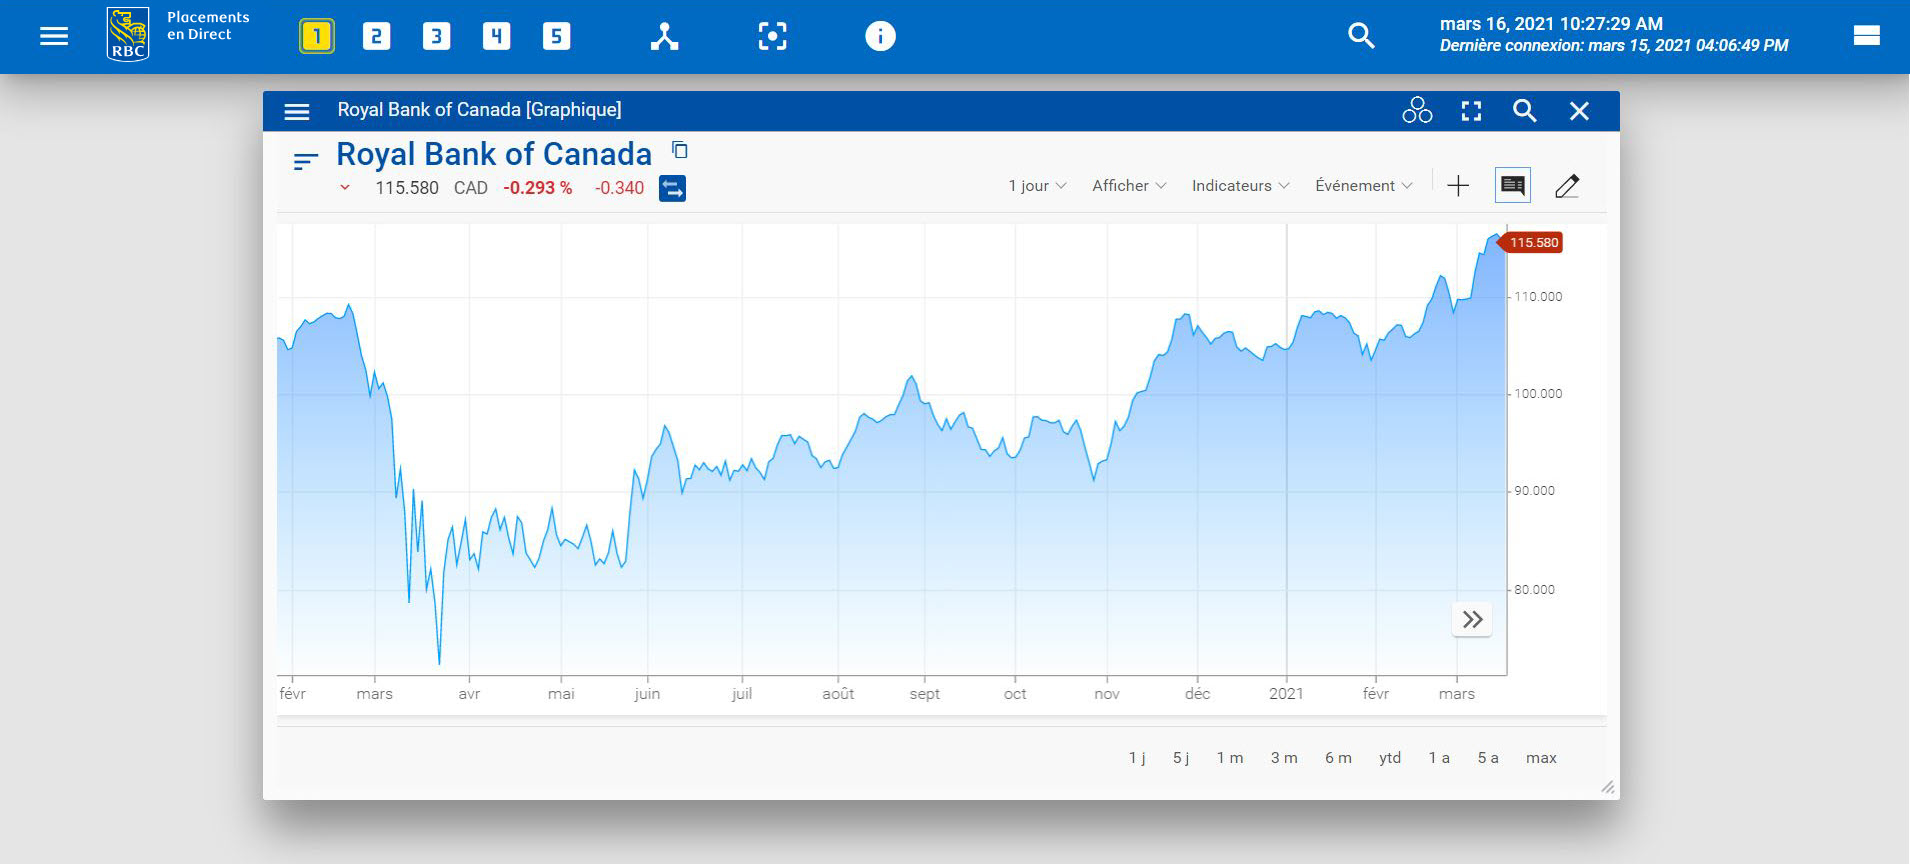1910x864 pixels.
Task: Click the double-arrow scroll to latest button
Action: (x=1472, y=620)
